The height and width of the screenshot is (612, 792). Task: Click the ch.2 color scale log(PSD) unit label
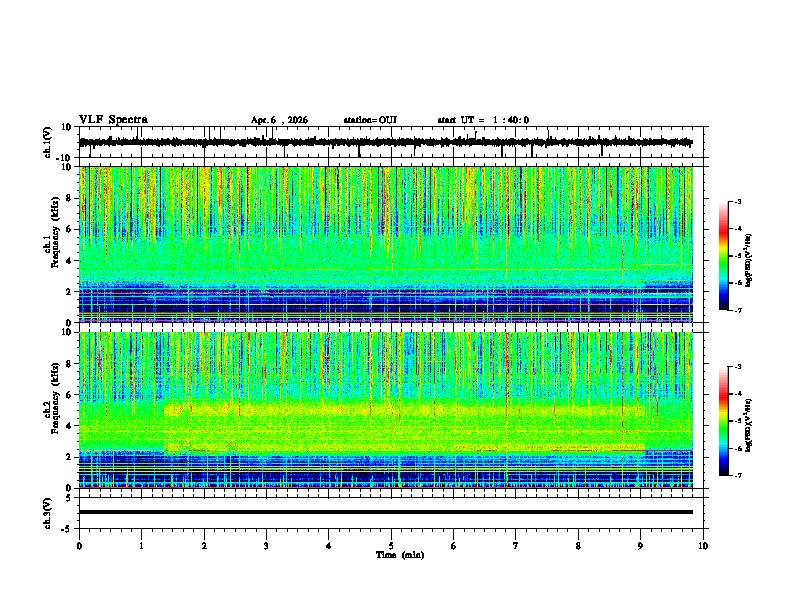pos(749,426)
